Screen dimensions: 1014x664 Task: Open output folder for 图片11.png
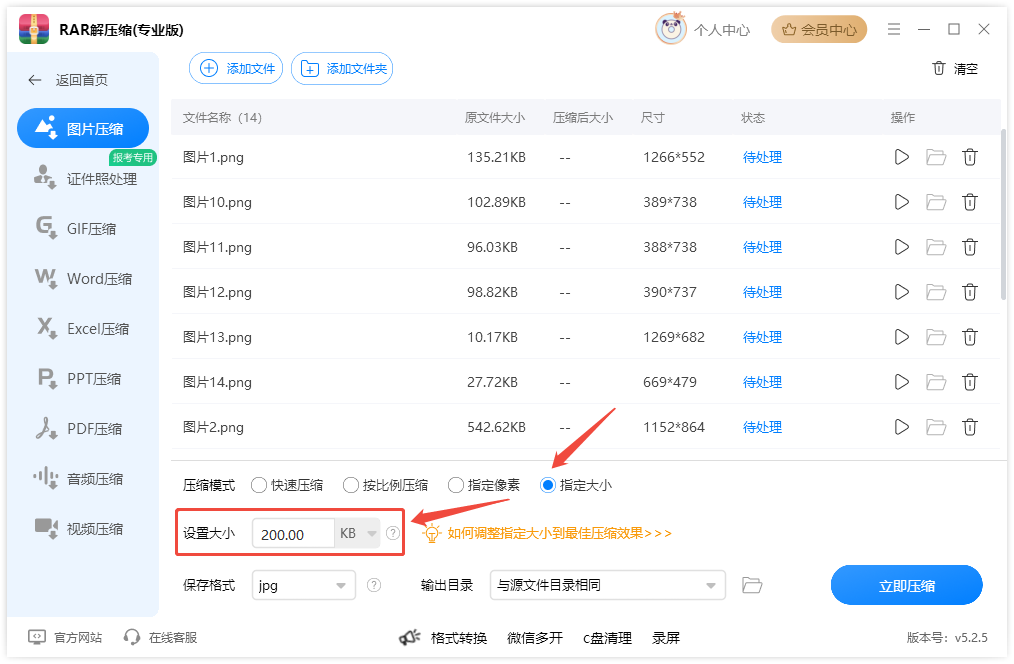tap(936, 247)
